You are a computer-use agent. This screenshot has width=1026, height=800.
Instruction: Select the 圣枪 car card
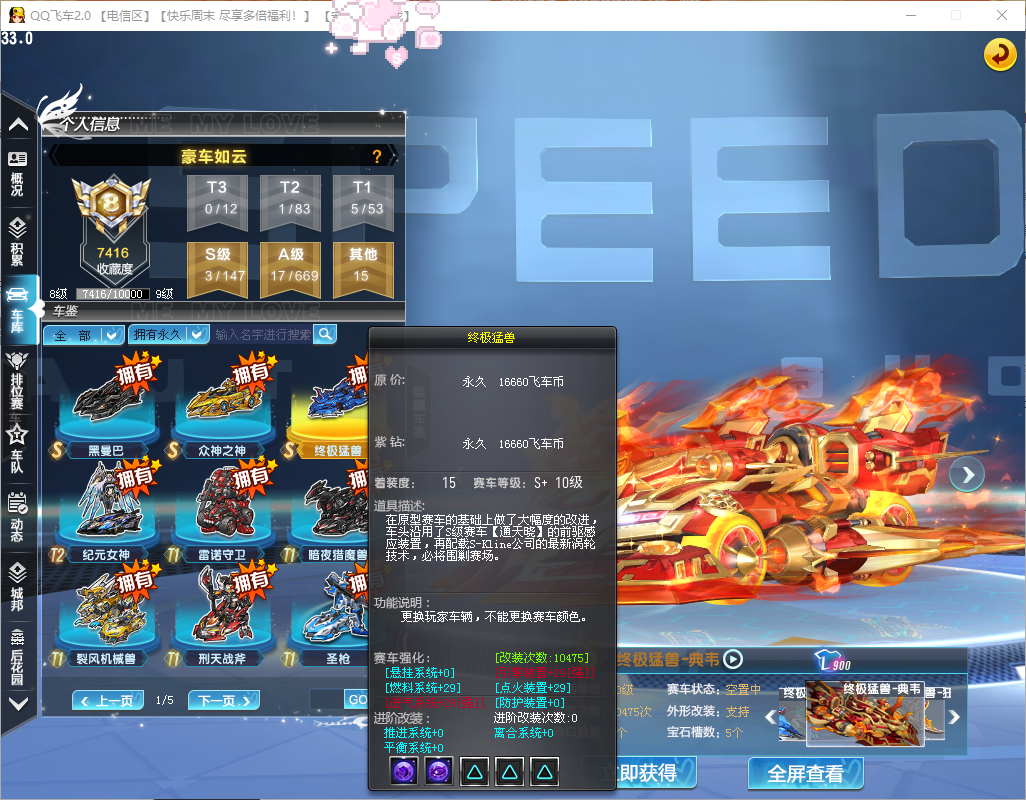point(329,615)
